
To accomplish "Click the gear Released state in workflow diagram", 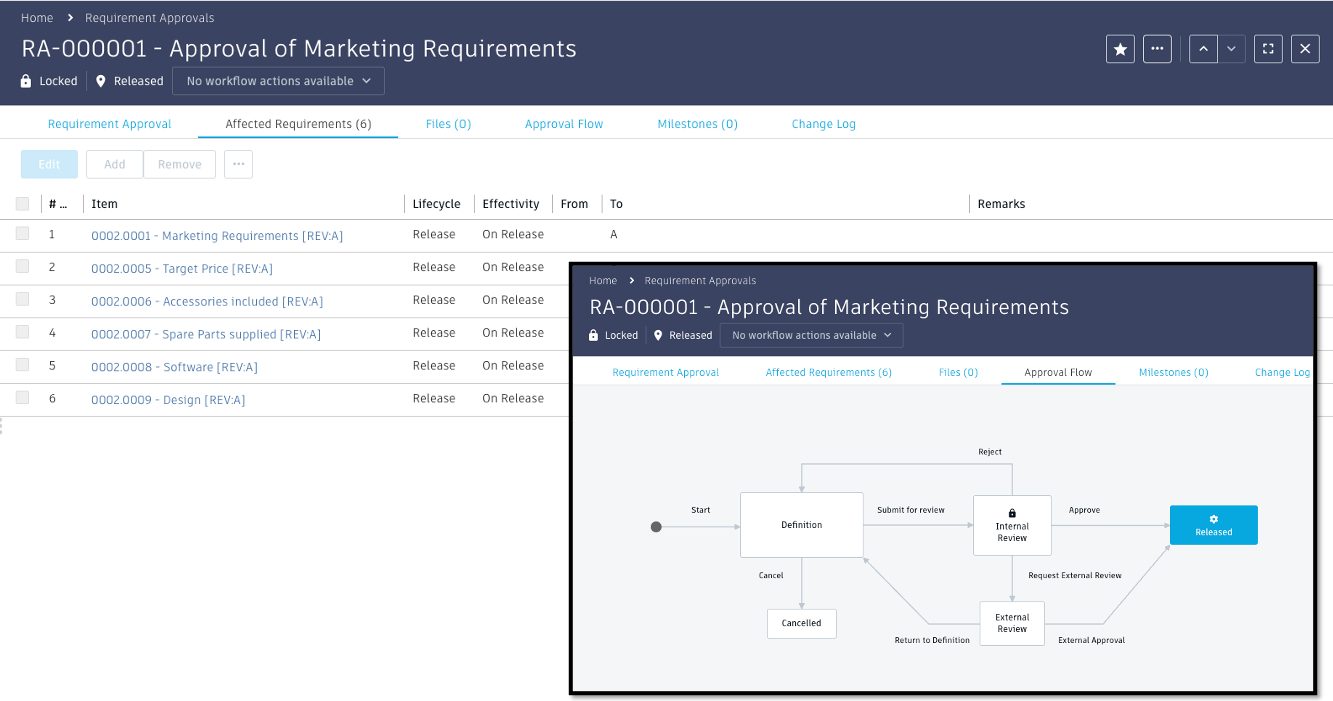I will coord(1213,525).
